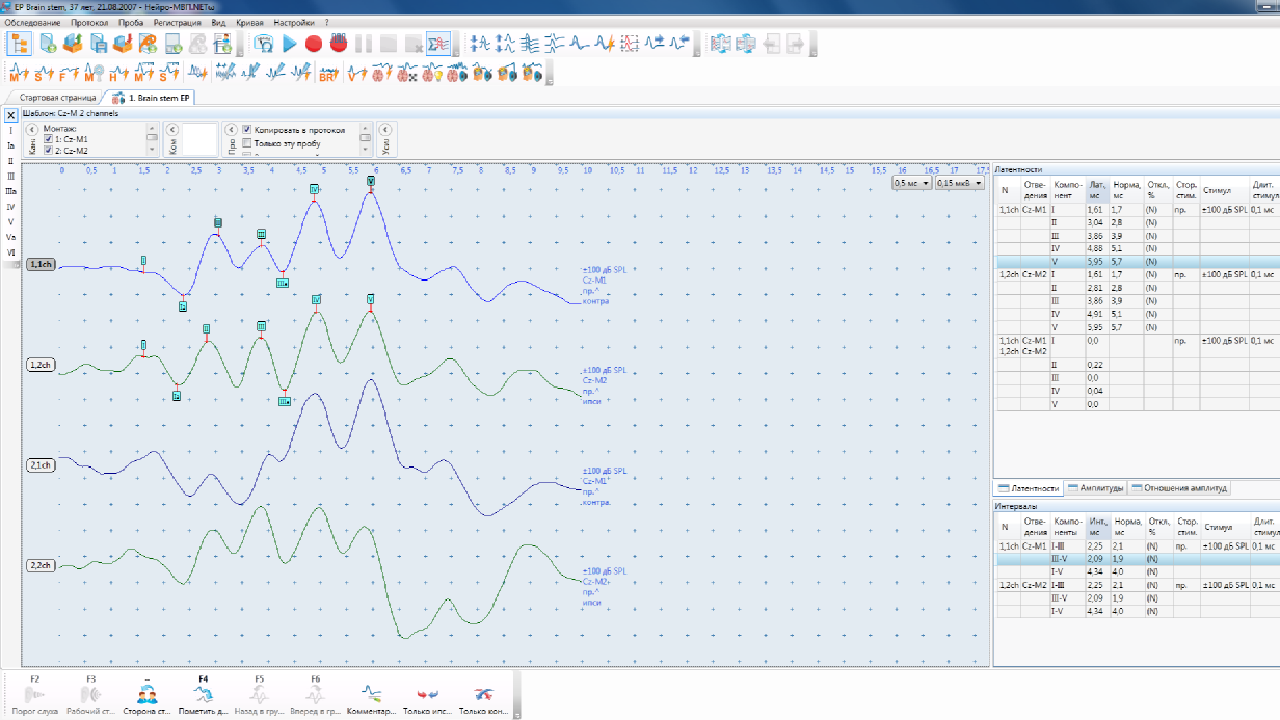Select marker III in left marker list
Screen dimensions: 1280x720
(x=11, y=176)
